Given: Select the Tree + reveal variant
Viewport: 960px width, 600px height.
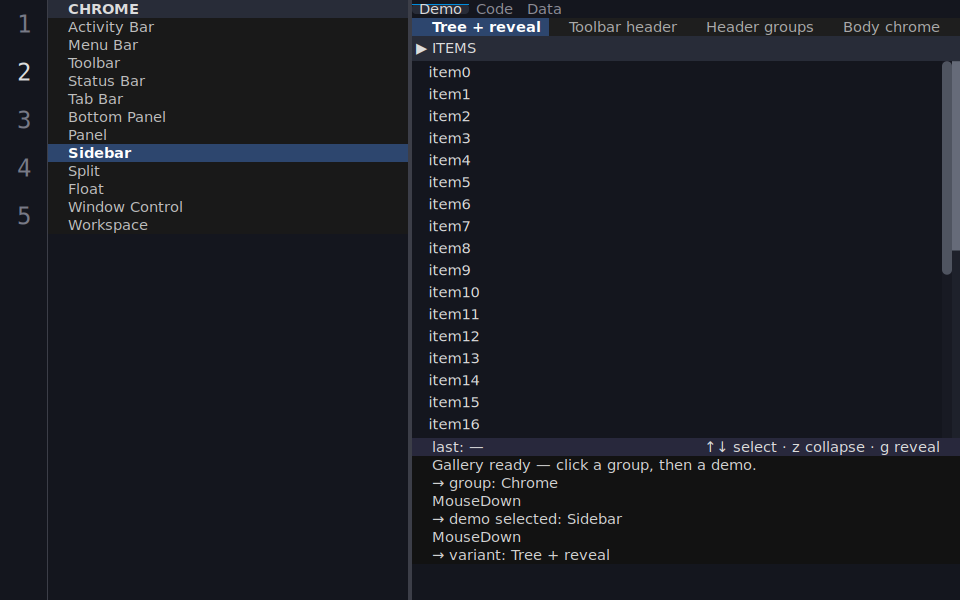Looking at the screenshot, I should (x=481, y=27).
